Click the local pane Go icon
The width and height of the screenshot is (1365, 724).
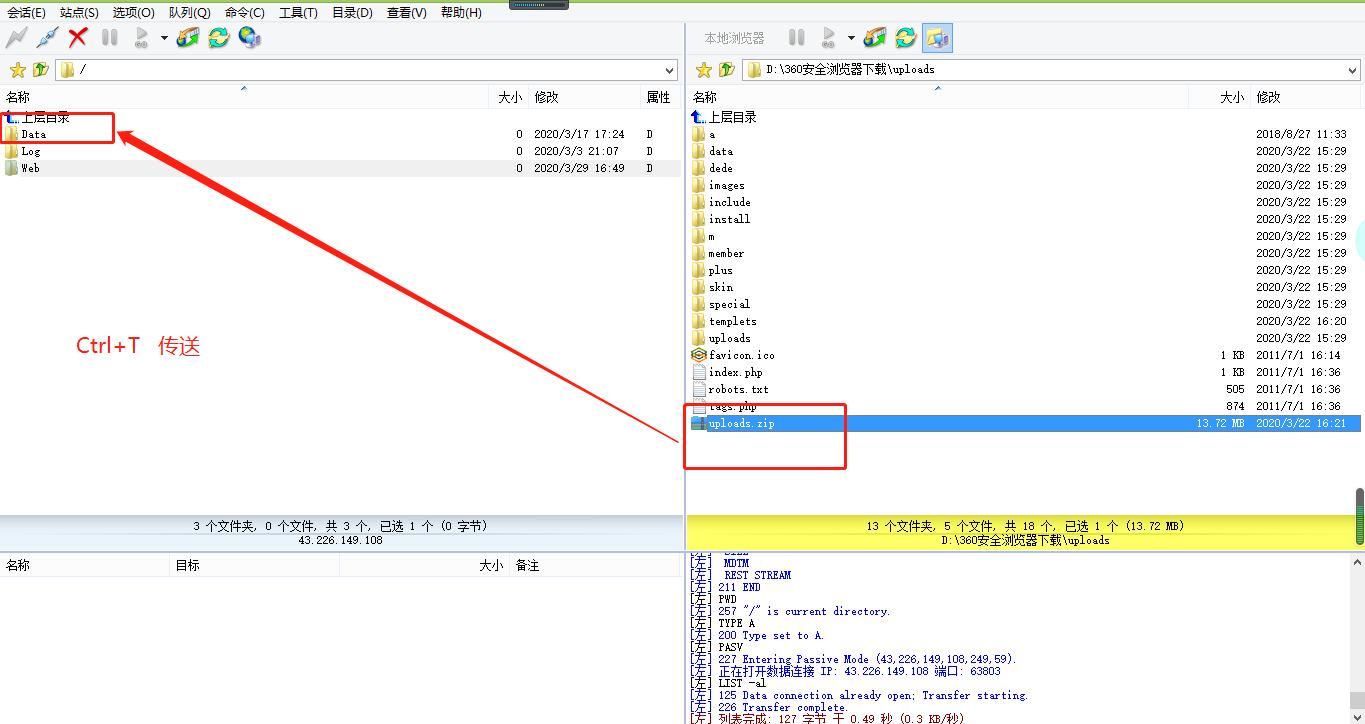click(828, 38)
